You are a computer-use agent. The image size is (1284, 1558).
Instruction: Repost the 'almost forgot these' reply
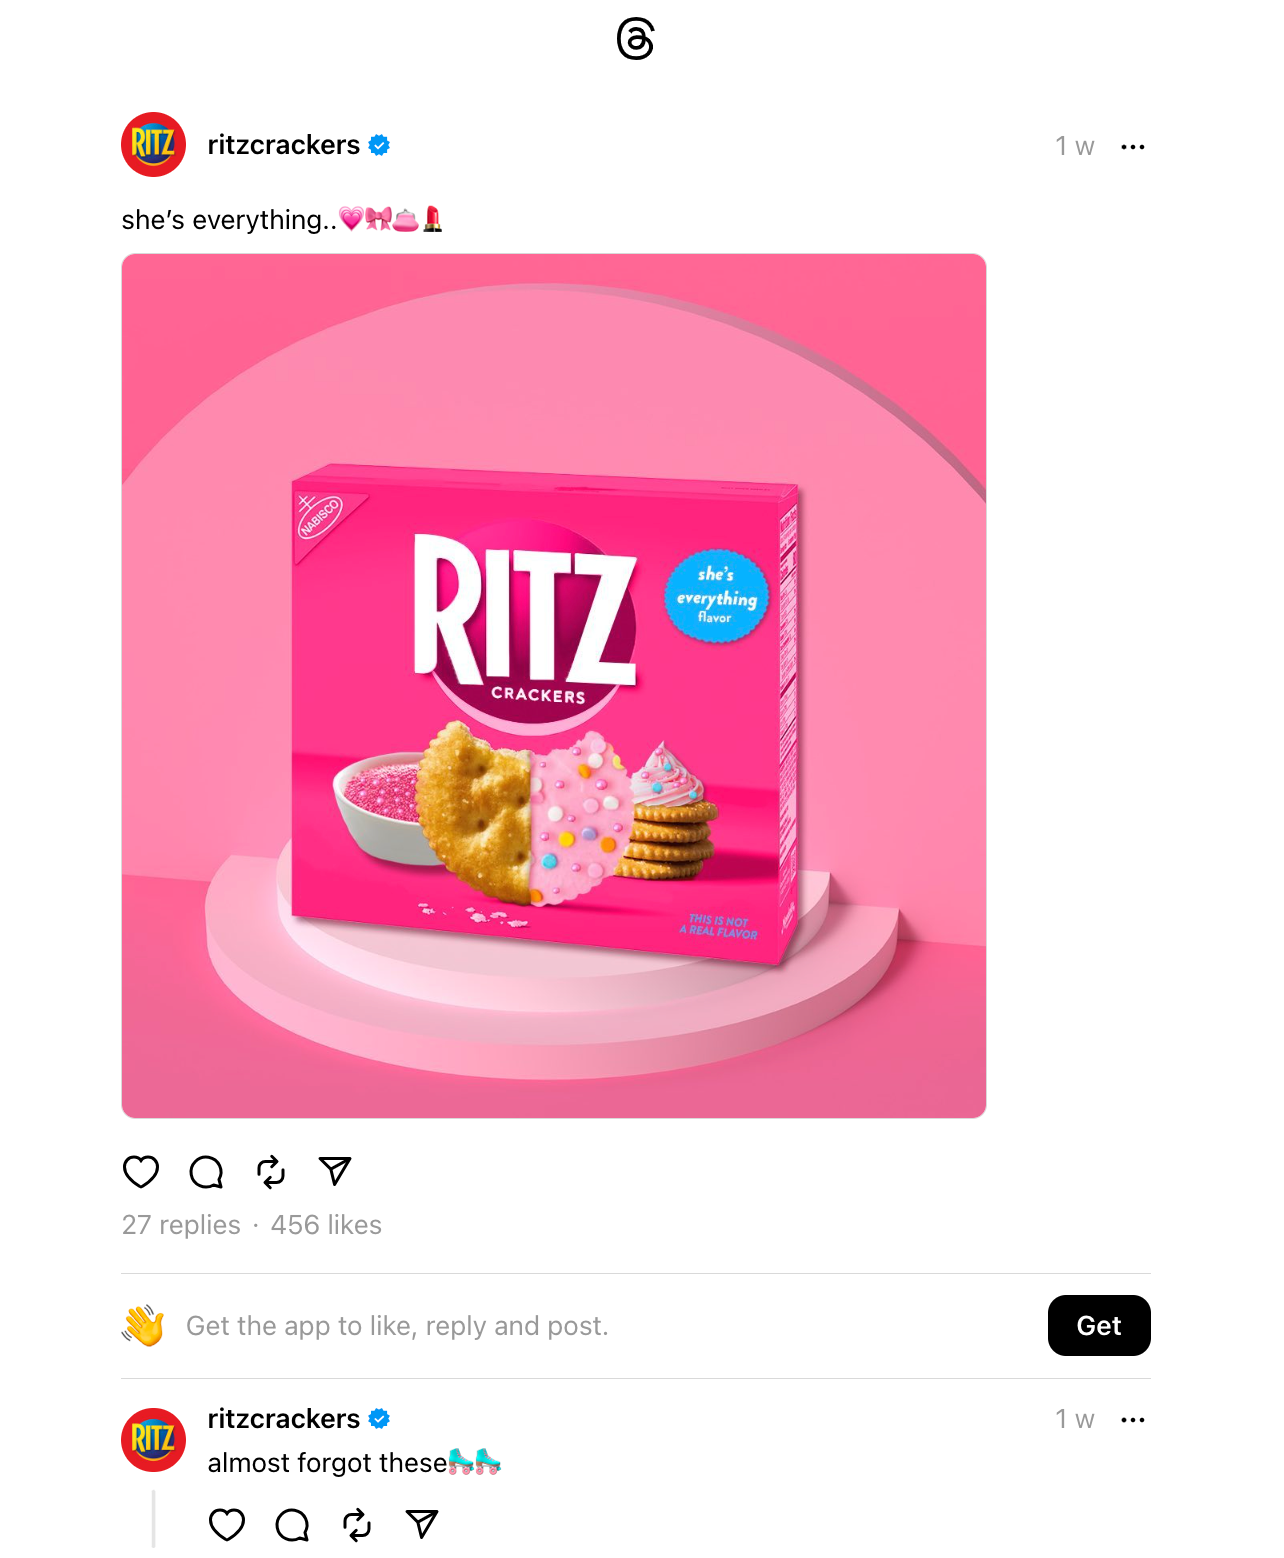pos(357,1524)
